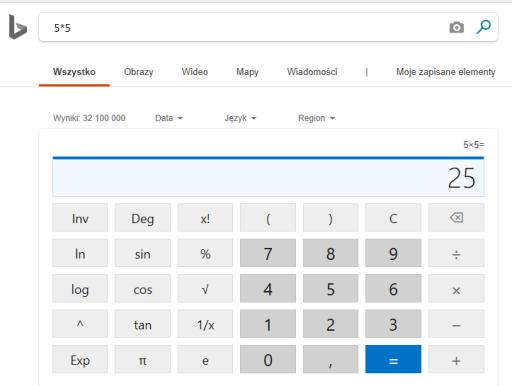Insert pi with the π key
Screen dimensions: 512x386
(x=143, y=359)
